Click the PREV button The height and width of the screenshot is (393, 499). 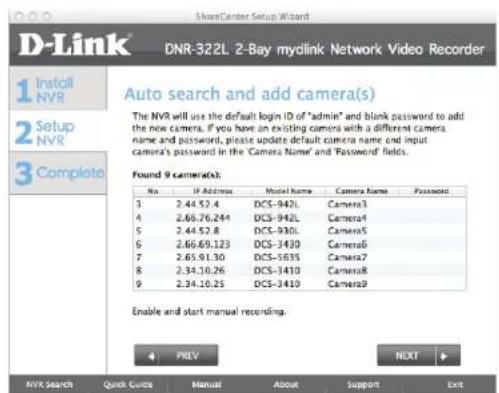176,356
